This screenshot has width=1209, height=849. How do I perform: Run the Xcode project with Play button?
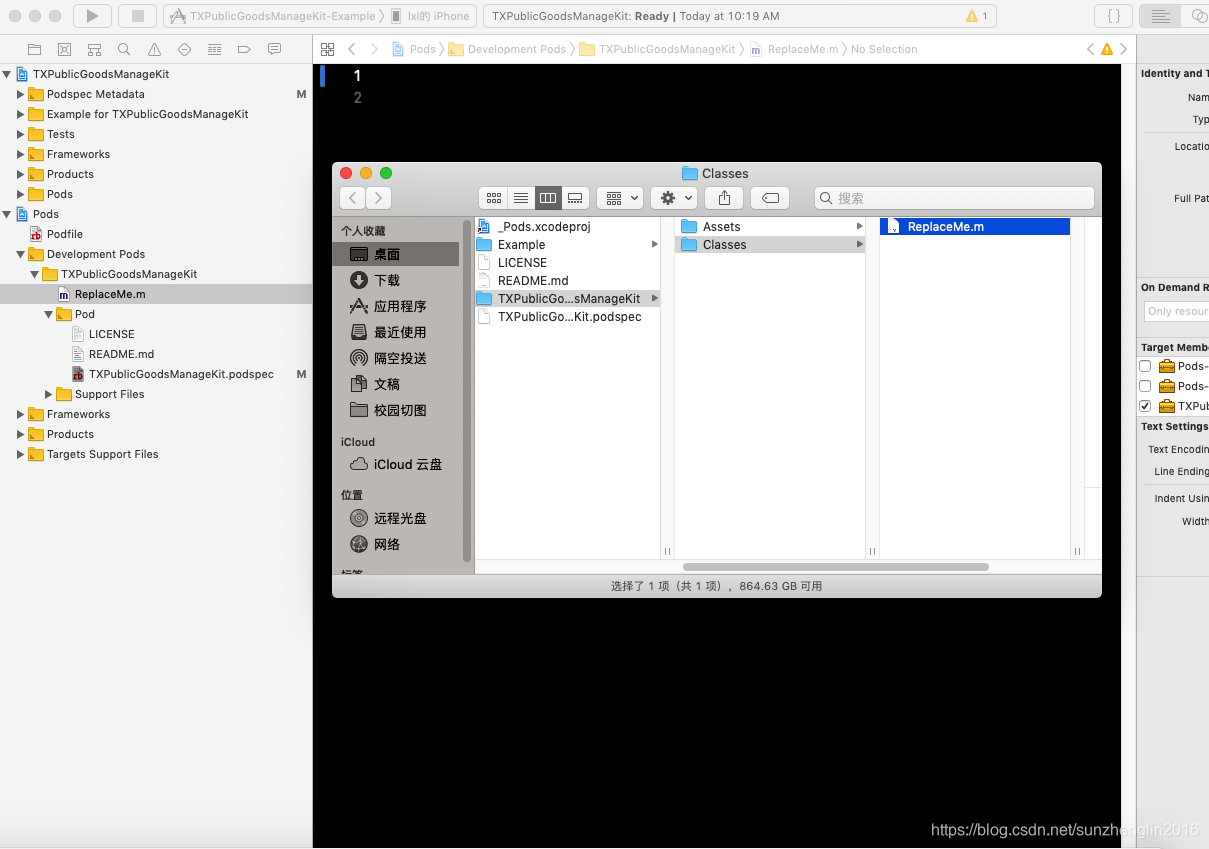(92, 16)
